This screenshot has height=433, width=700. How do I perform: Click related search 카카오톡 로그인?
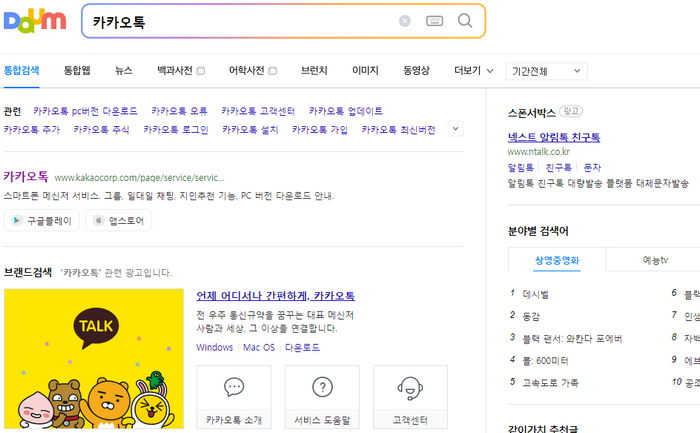[x=176, y=130]
